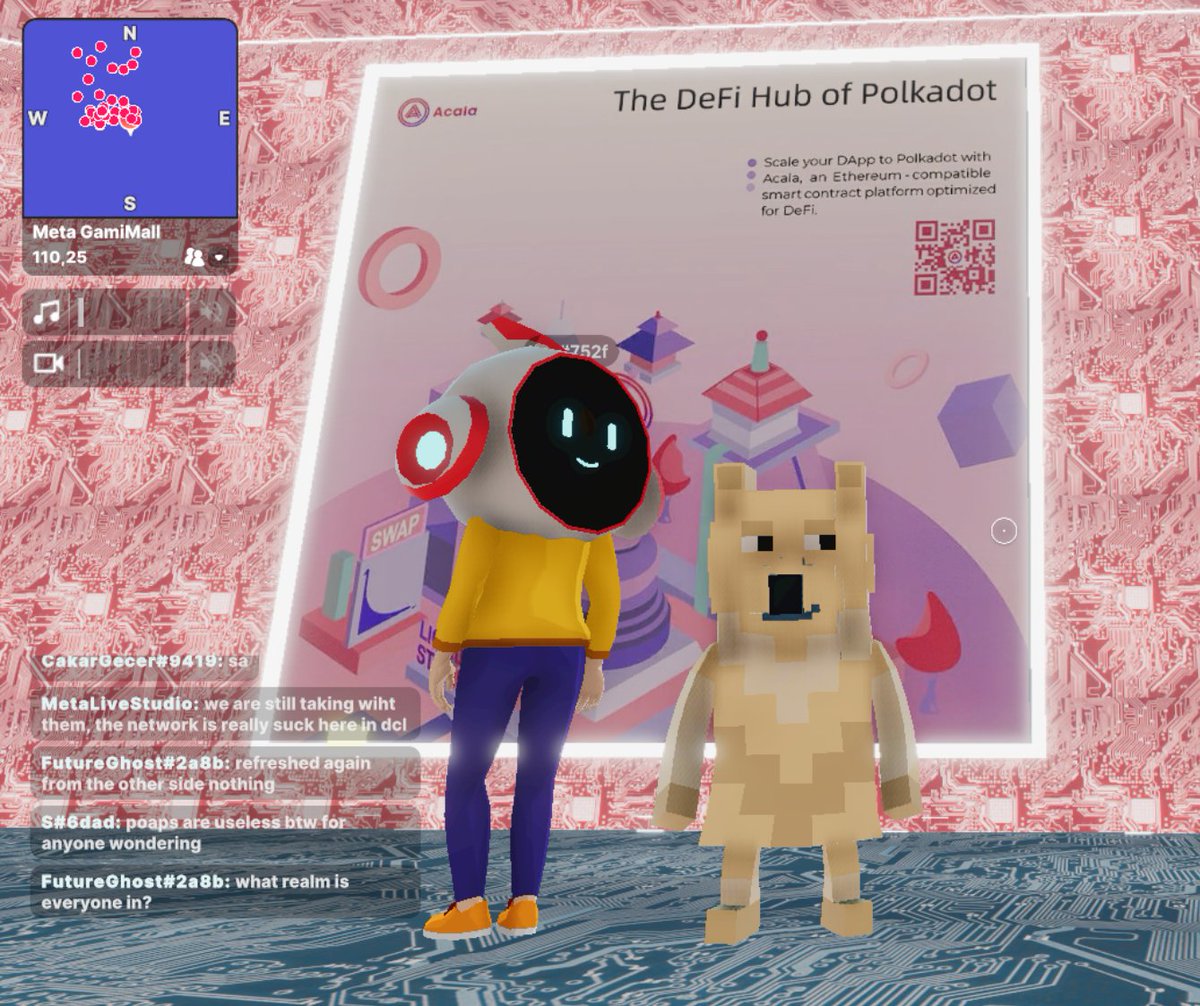Click the N compass marker on the minimap
1200x1006 pixels.
click(x=130, y=34)
